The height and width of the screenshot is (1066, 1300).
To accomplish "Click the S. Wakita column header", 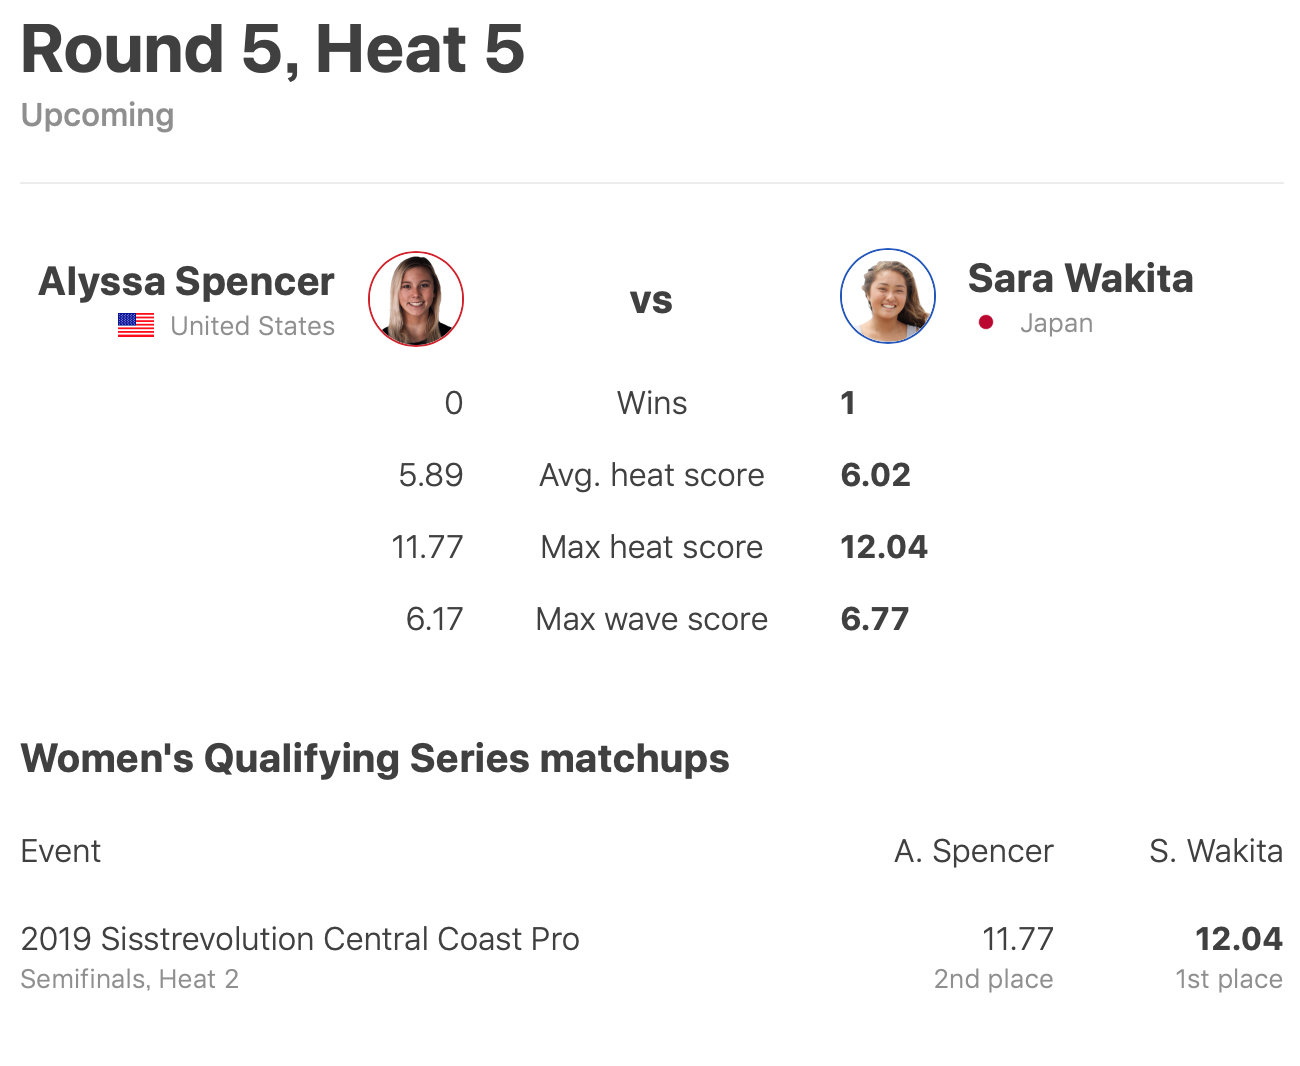I will [1215, 851].
